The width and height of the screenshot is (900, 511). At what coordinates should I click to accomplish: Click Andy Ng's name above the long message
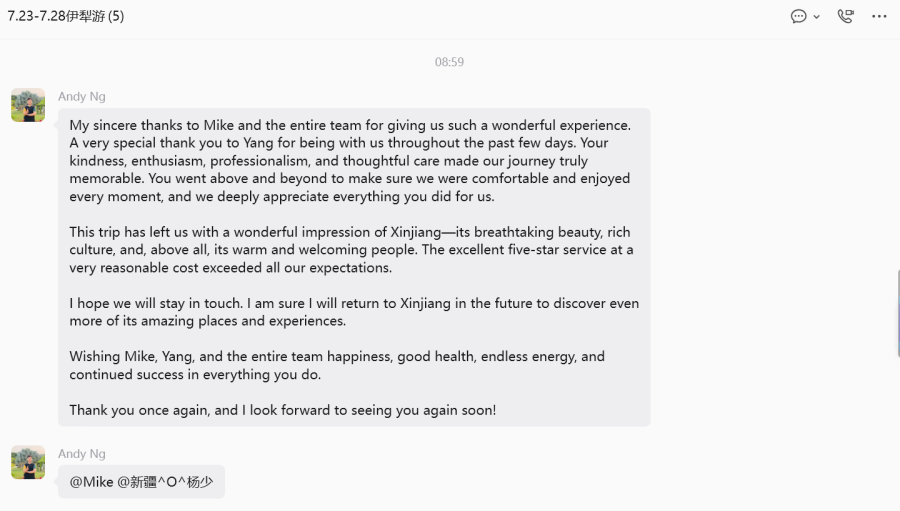click(82, 96)
